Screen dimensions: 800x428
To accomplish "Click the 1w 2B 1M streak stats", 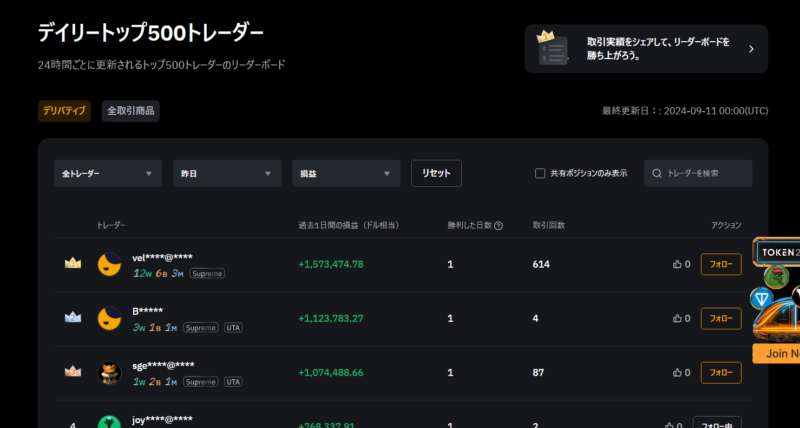I will click(155, 382).
